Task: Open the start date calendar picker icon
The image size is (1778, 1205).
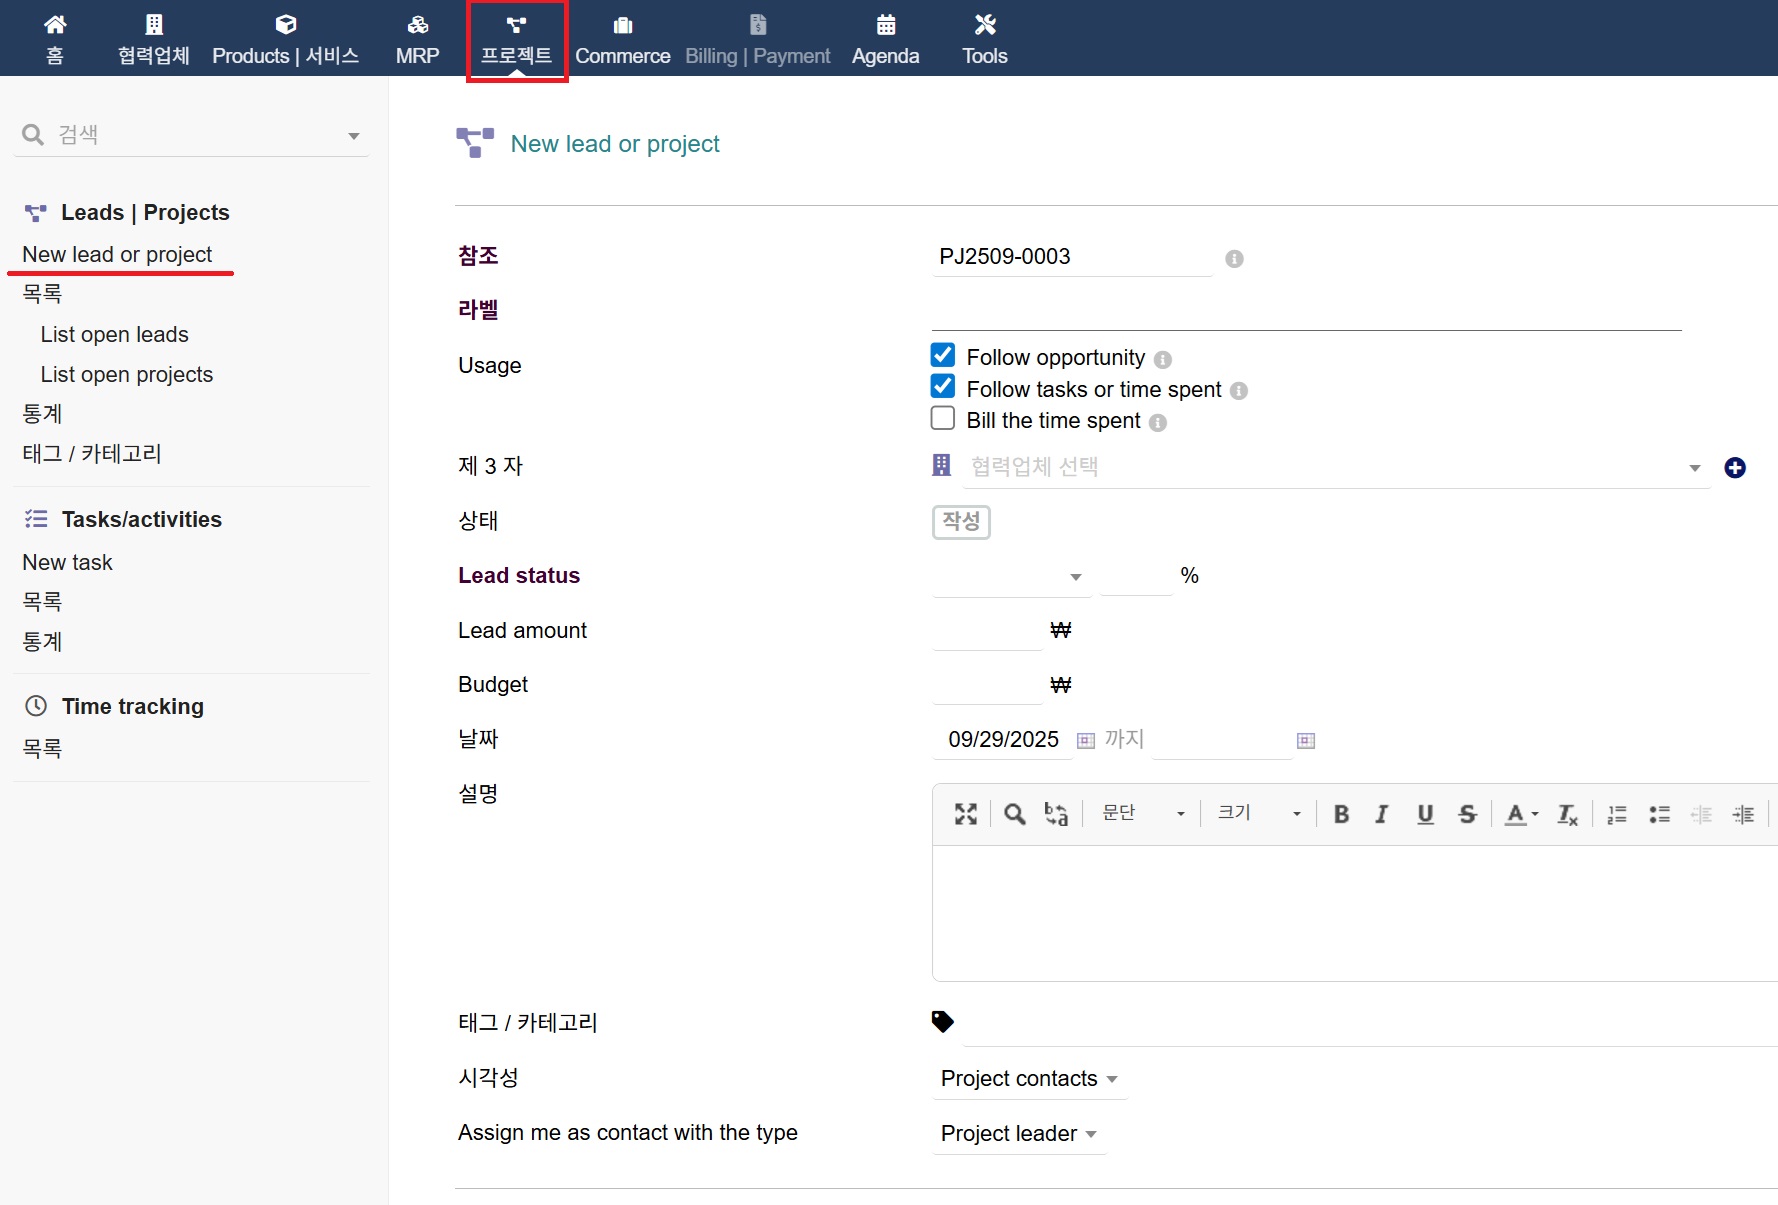Action: (1085, 741)
